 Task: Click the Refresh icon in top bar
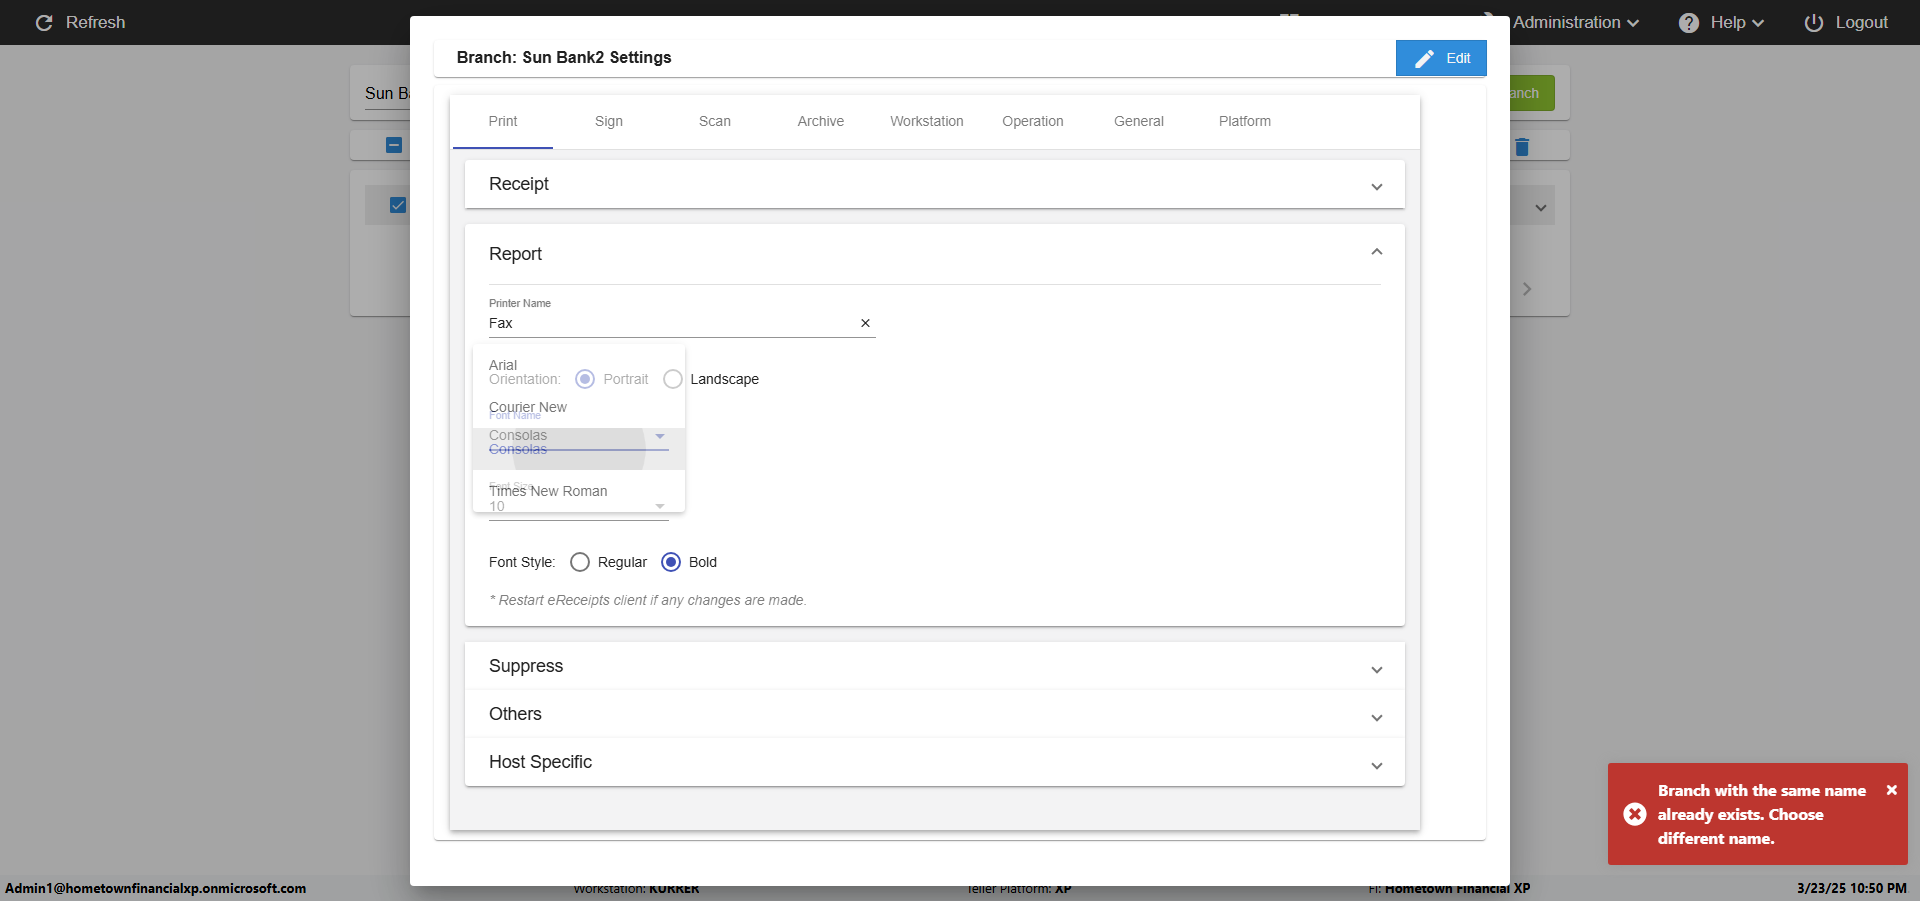[x=44, y=22]
